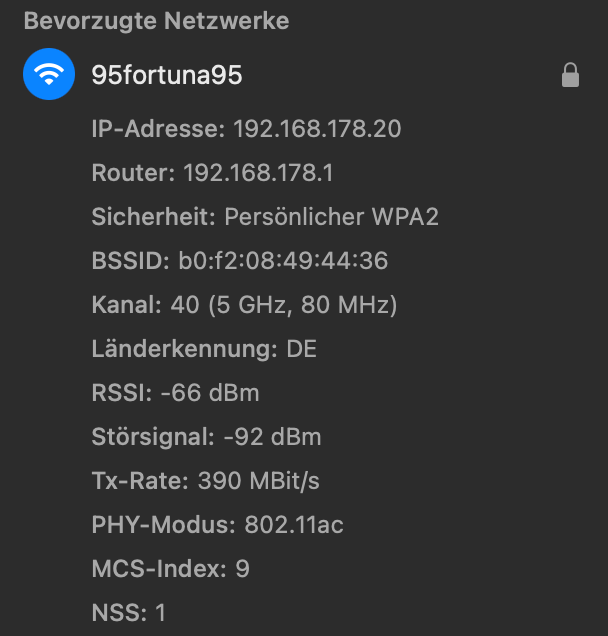
Task: Click the Störsignal -92 dBm row
Action: tap(206, 437)
